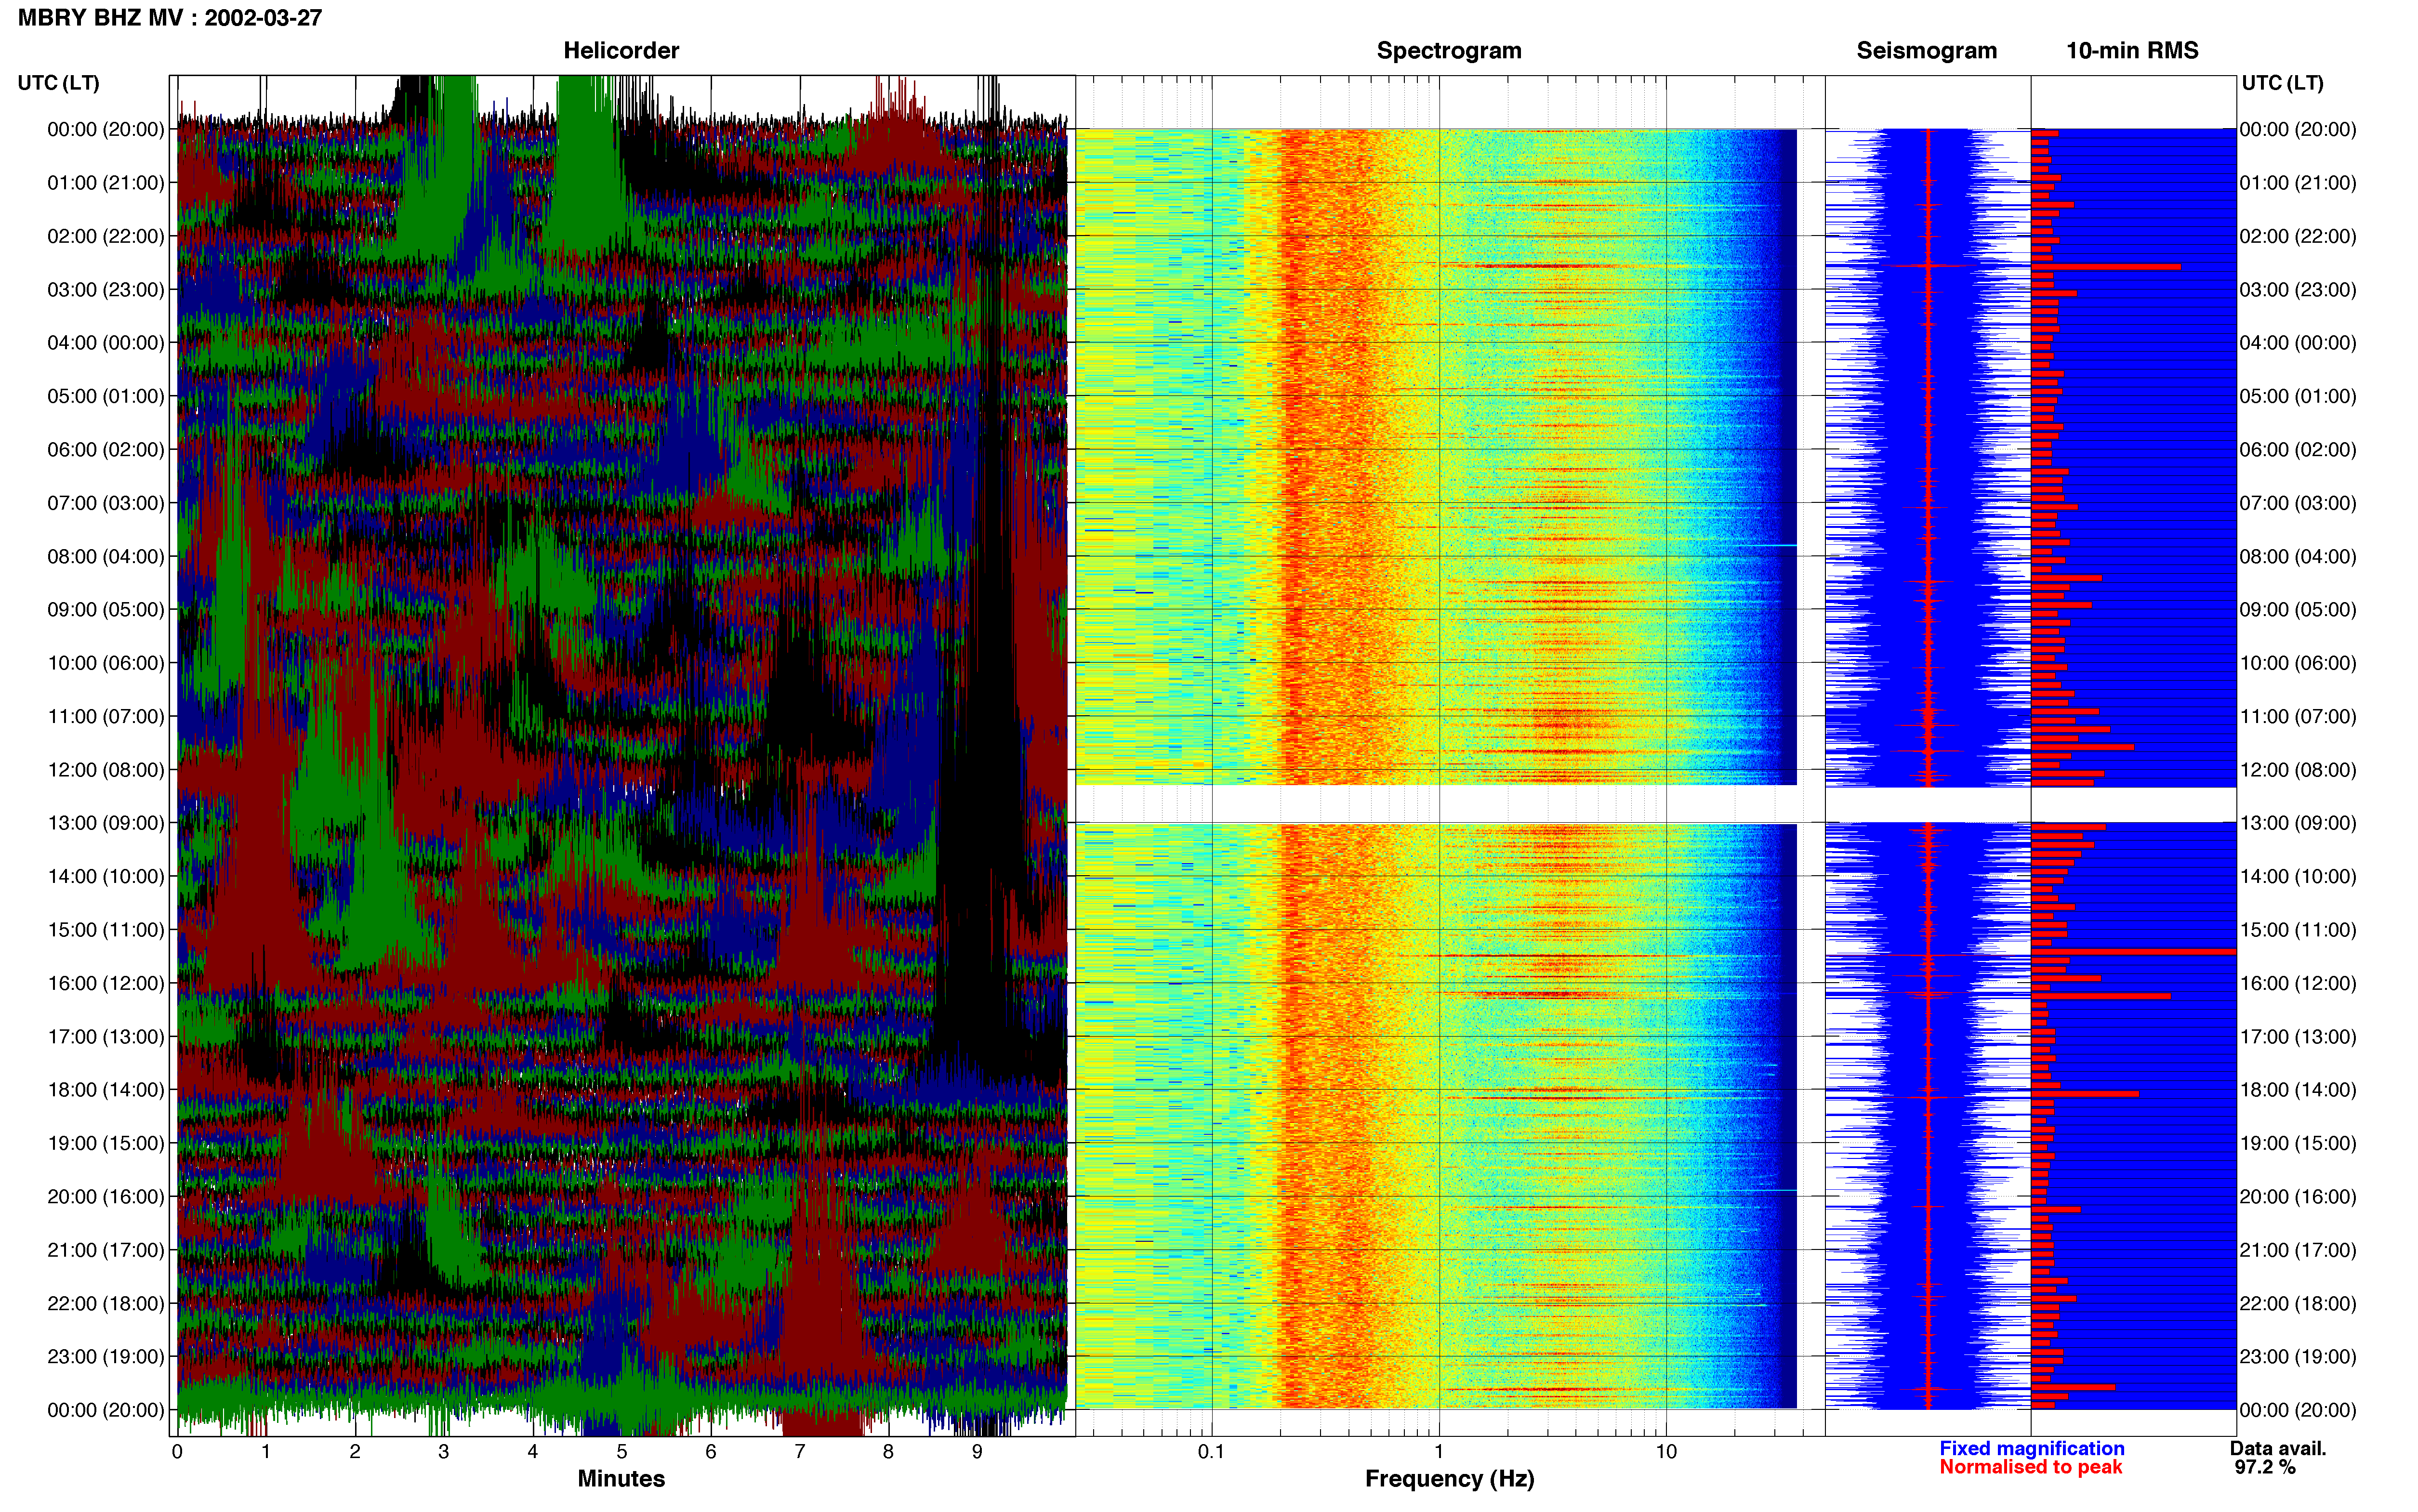Screen dimensions: 2418x1512
Task: Click tick '1' on the Frequency axis
Action: 1439,1452
